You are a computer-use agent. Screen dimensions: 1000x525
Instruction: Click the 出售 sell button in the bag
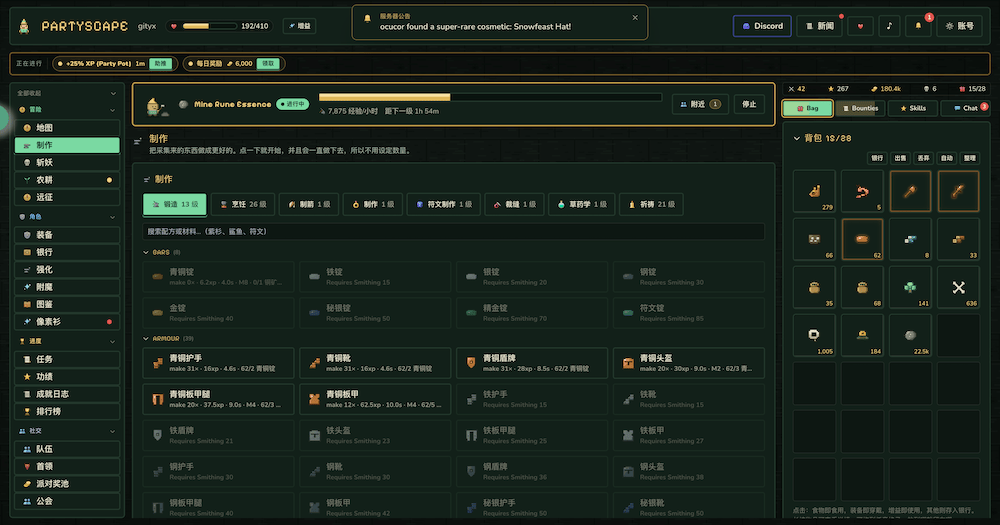[901, 158]
